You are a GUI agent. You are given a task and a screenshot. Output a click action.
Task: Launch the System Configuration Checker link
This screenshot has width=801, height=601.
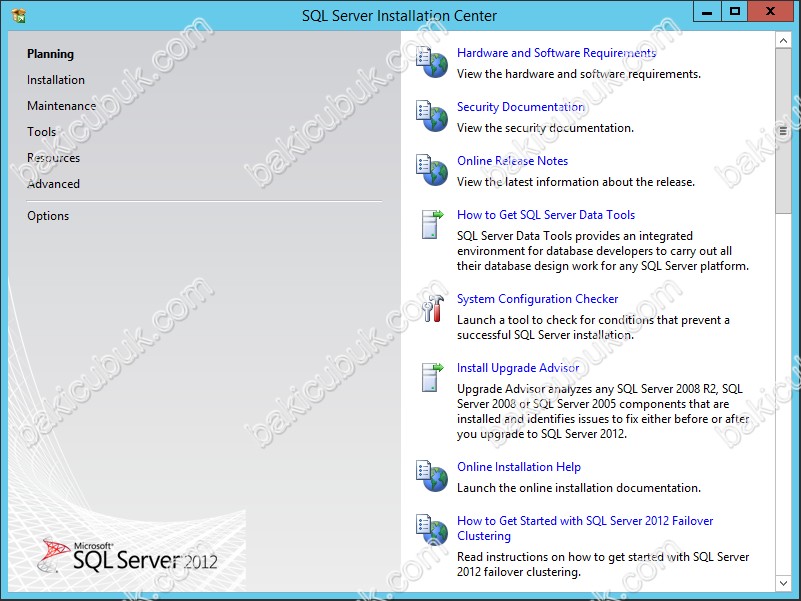click(x=537, y=299)
